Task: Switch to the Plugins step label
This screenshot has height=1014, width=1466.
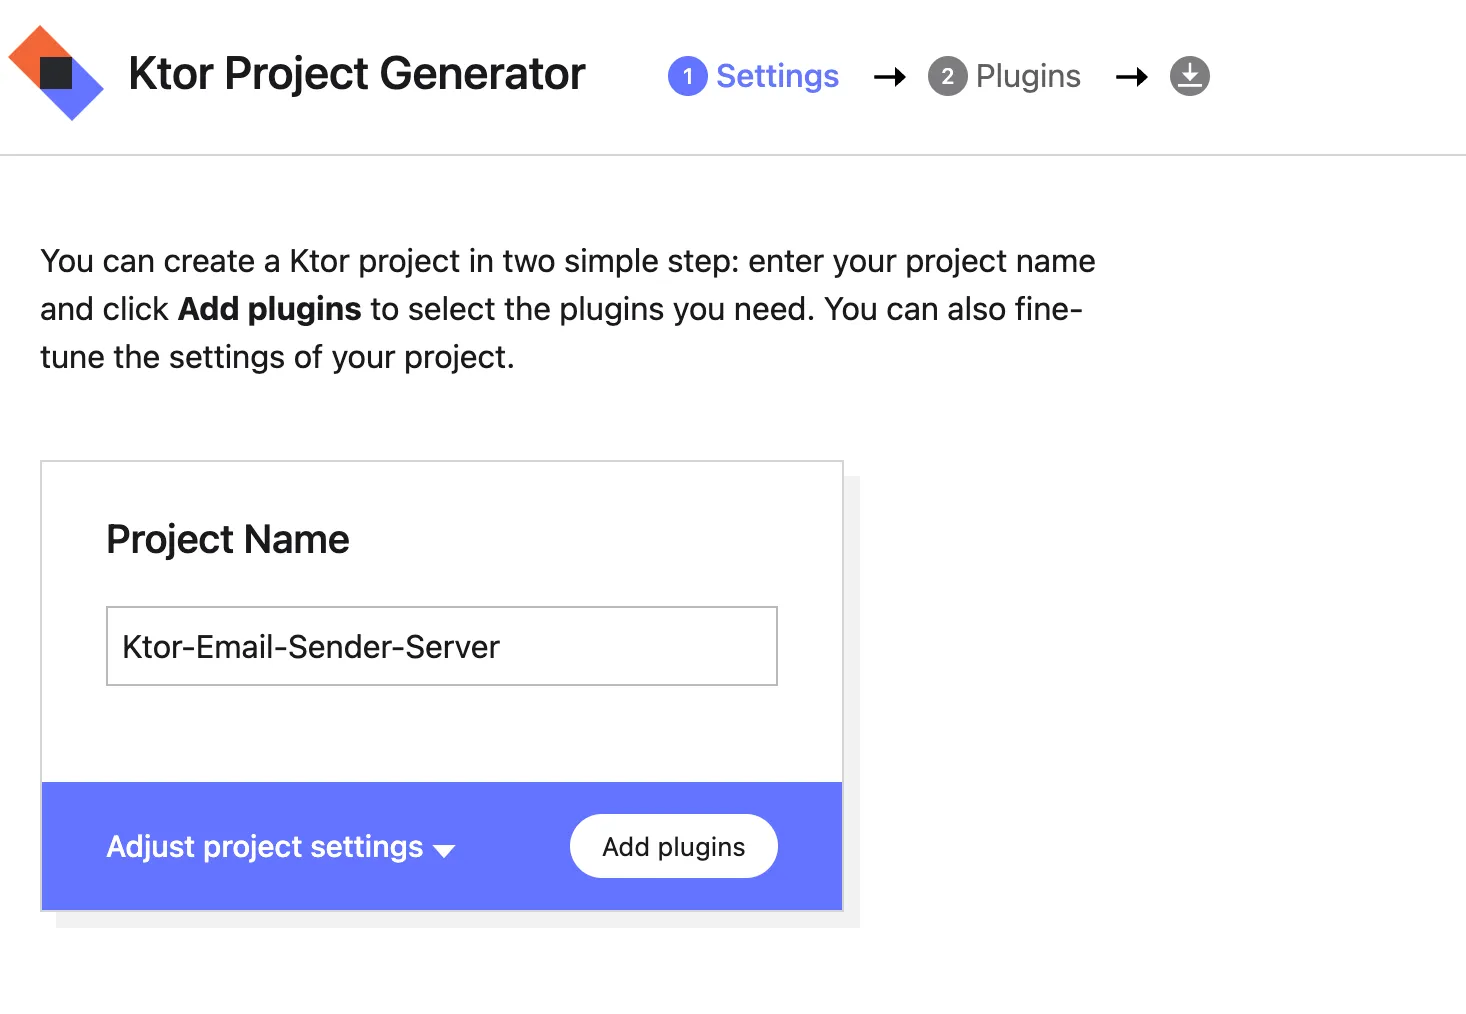Action: pyautogui.click(x=1028, y=76)
